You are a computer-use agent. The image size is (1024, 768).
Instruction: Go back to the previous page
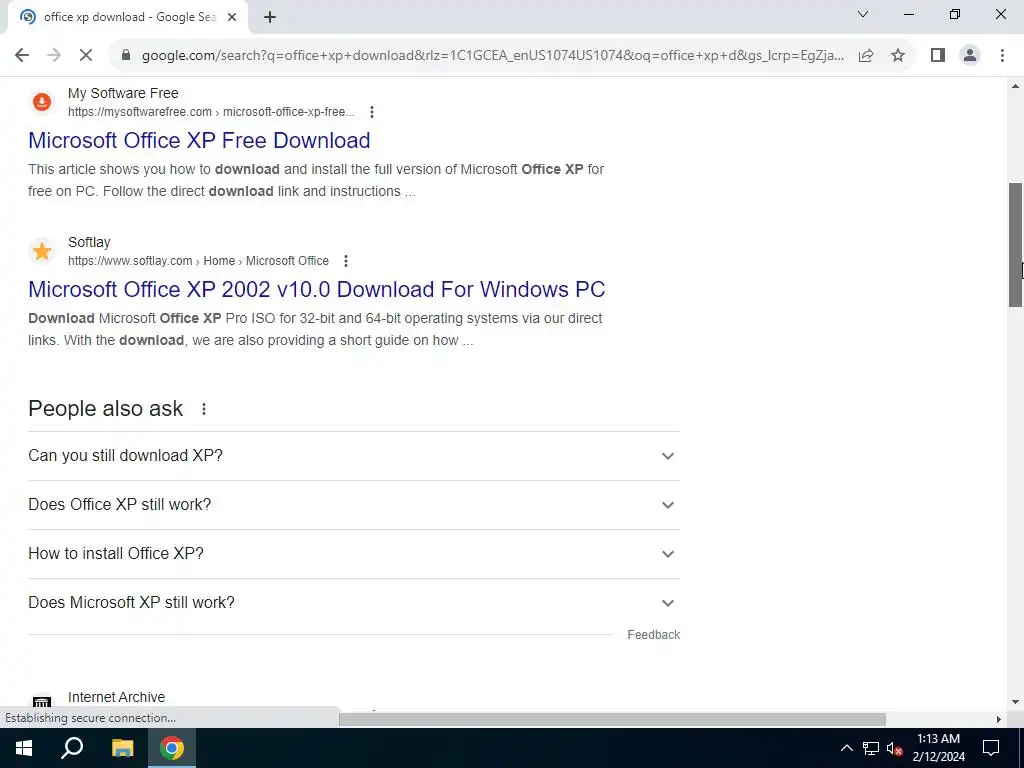(22, 55)
